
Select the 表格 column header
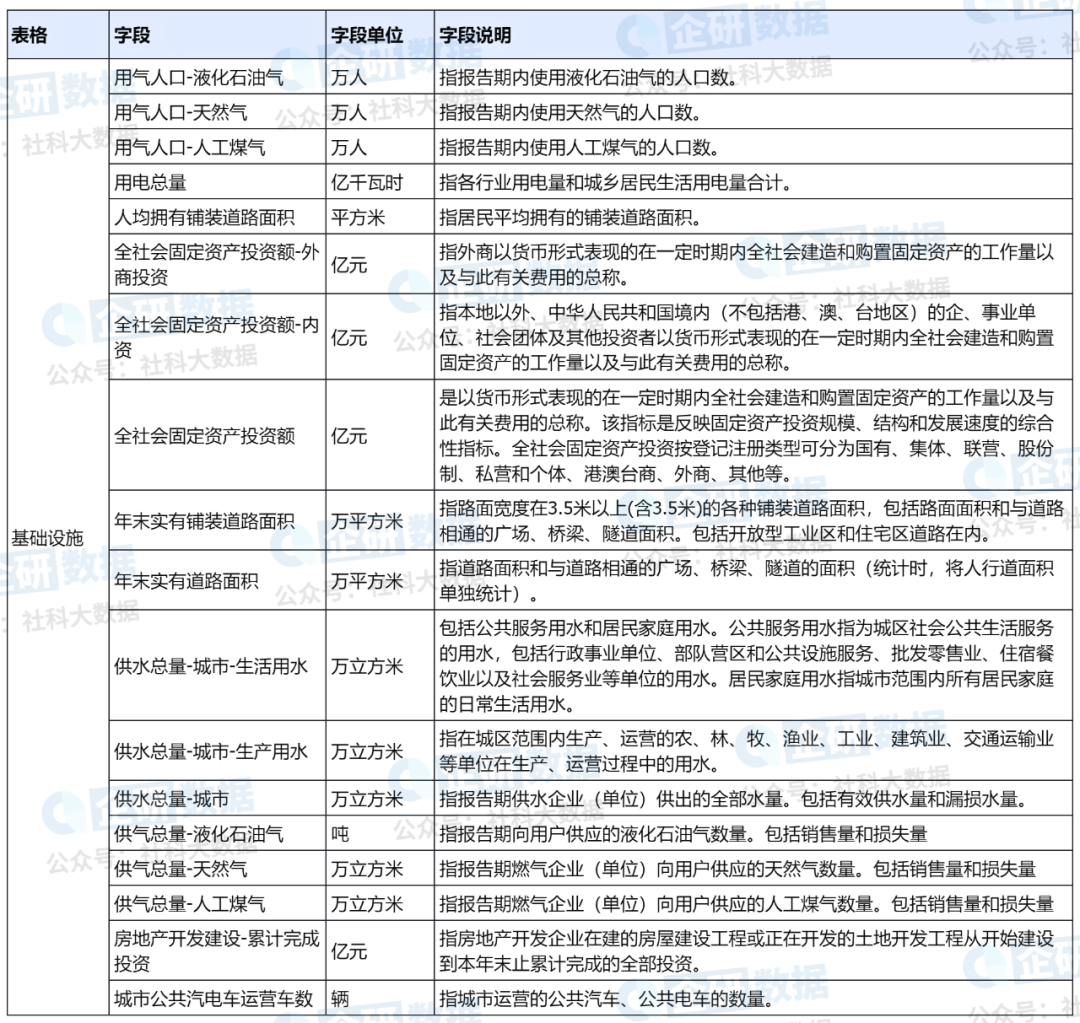tap(58, 35)
